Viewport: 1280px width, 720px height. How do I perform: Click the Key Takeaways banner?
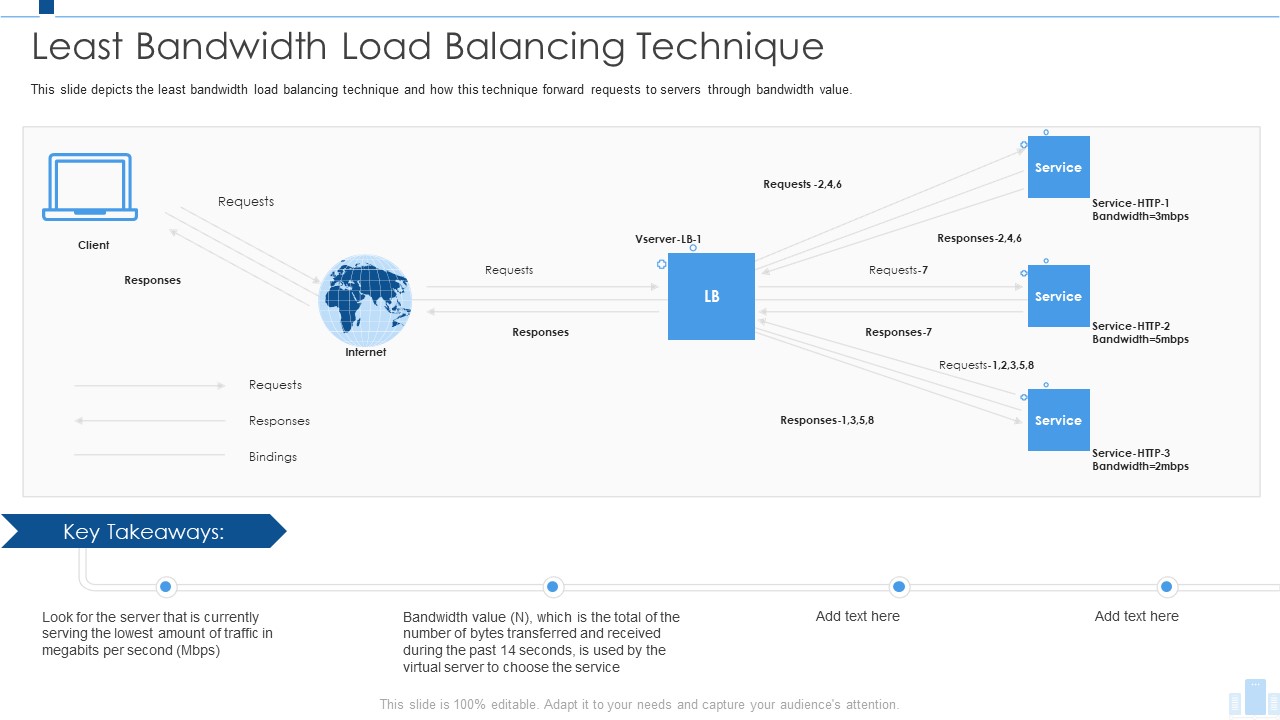point(143,532)
